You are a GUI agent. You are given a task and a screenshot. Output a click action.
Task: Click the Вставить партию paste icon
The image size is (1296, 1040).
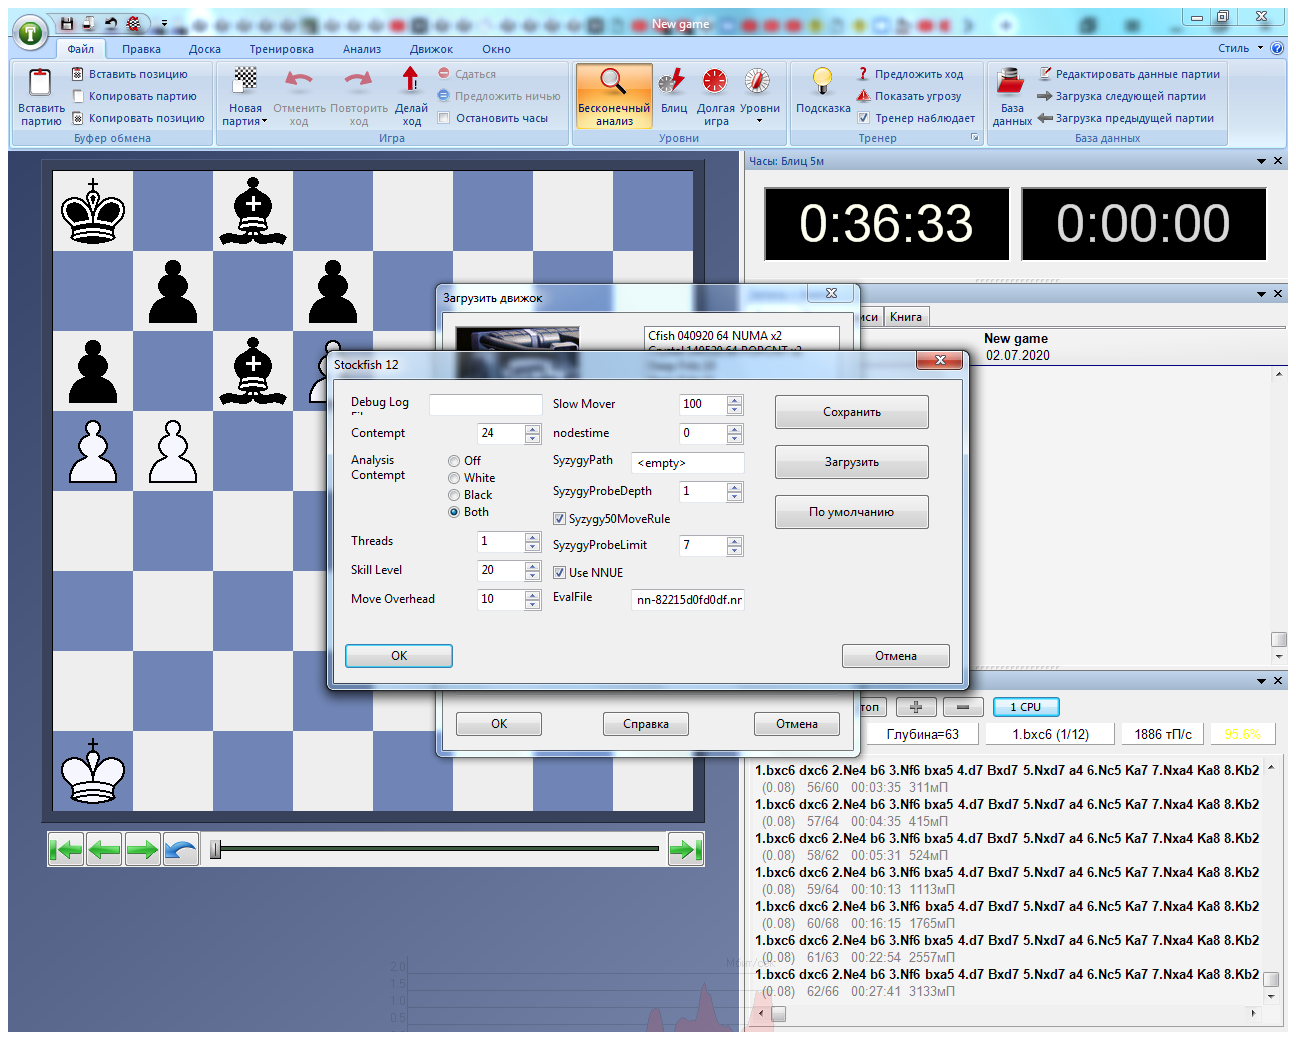pos(40,82)
